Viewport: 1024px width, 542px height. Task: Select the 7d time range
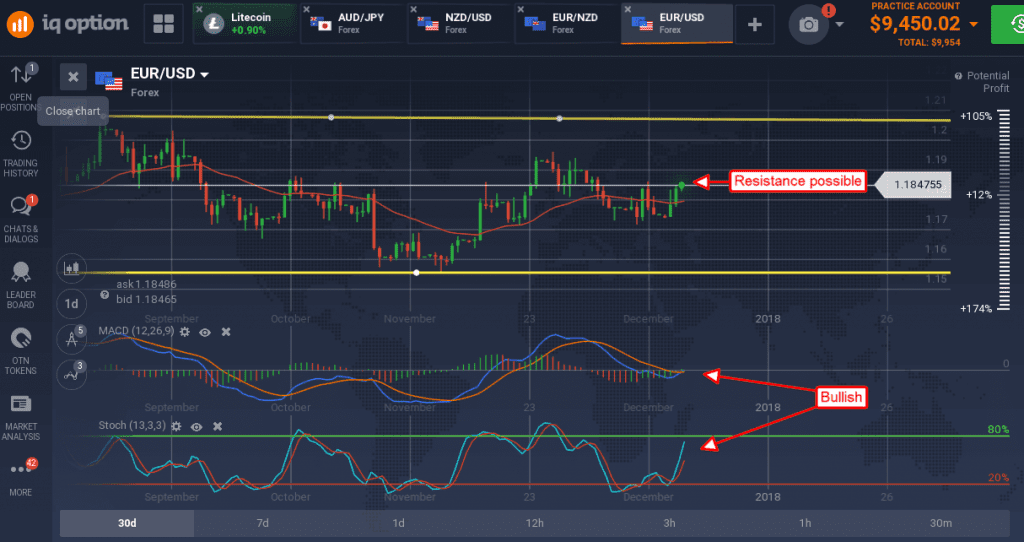(263, 523)
